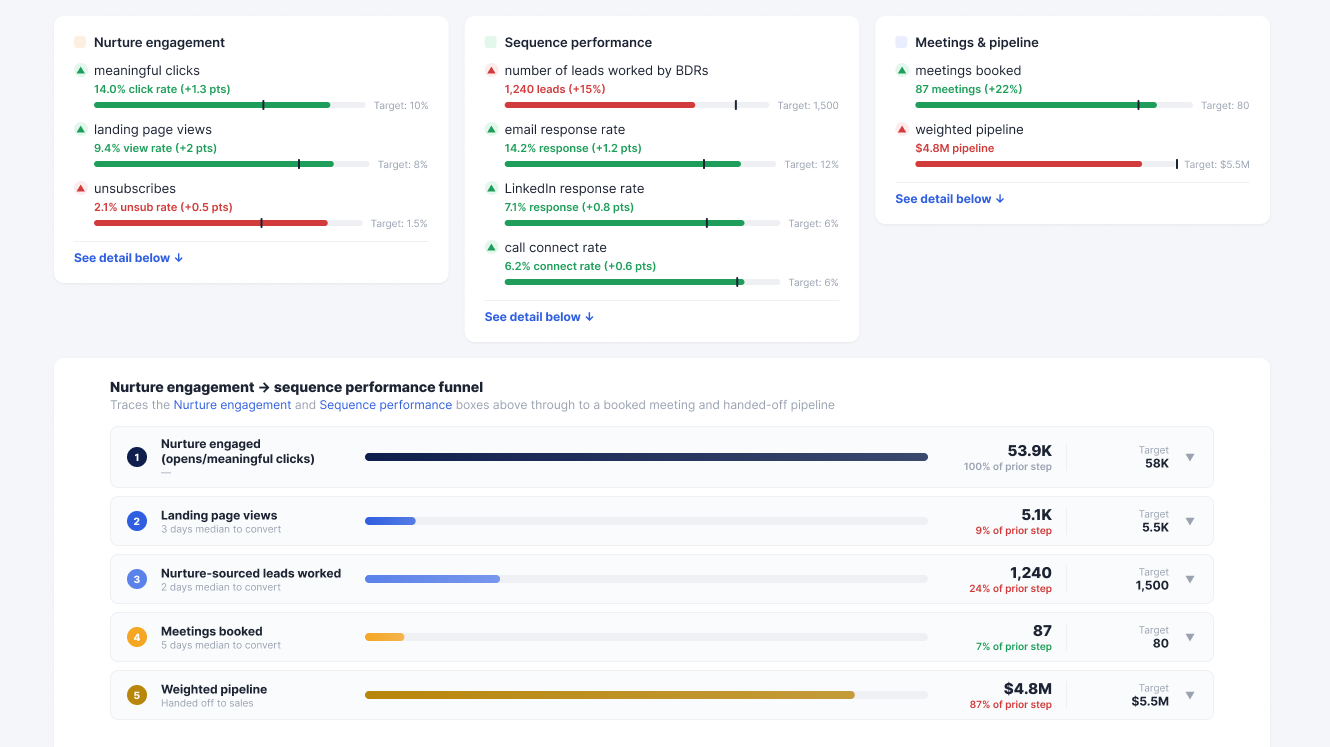The height and width of the screenshot is (747, 1330).
Task: Click the green swatch next to Sequence performance title
Action: [x=491, y=43]
